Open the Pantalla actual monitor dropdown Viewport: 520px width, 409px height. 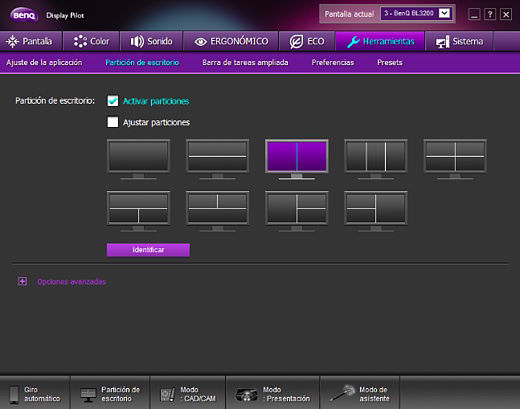pos(444,13)
